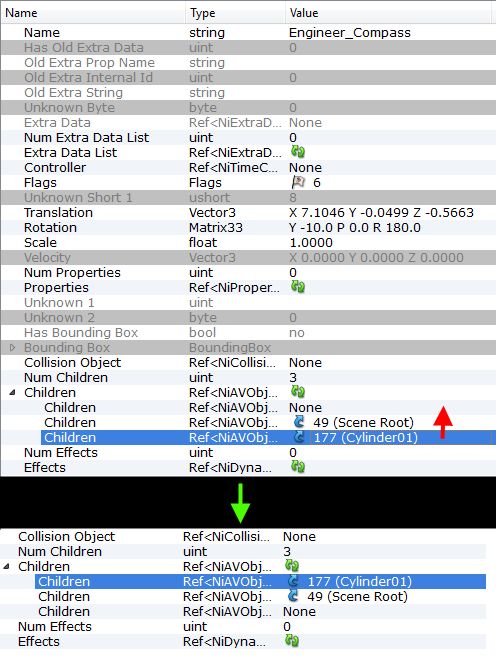The height and width of the screenshot is (659, 496).
Task: Click the refresh icon in Properties row
Action: pos(298,287)
